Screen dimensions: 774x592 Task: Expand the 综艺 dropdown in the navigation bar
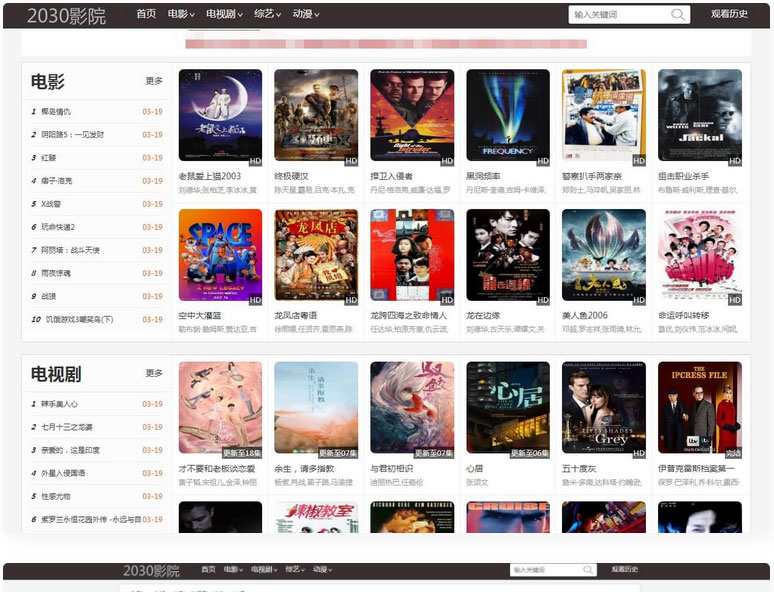click(x=267, y=14)
